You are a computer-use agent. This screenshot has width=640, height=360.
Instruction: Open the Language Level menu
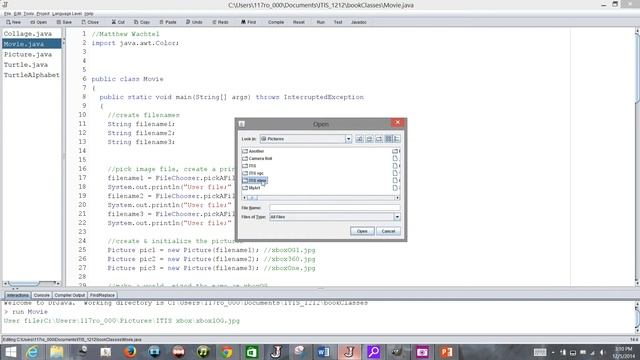(67, 13)
